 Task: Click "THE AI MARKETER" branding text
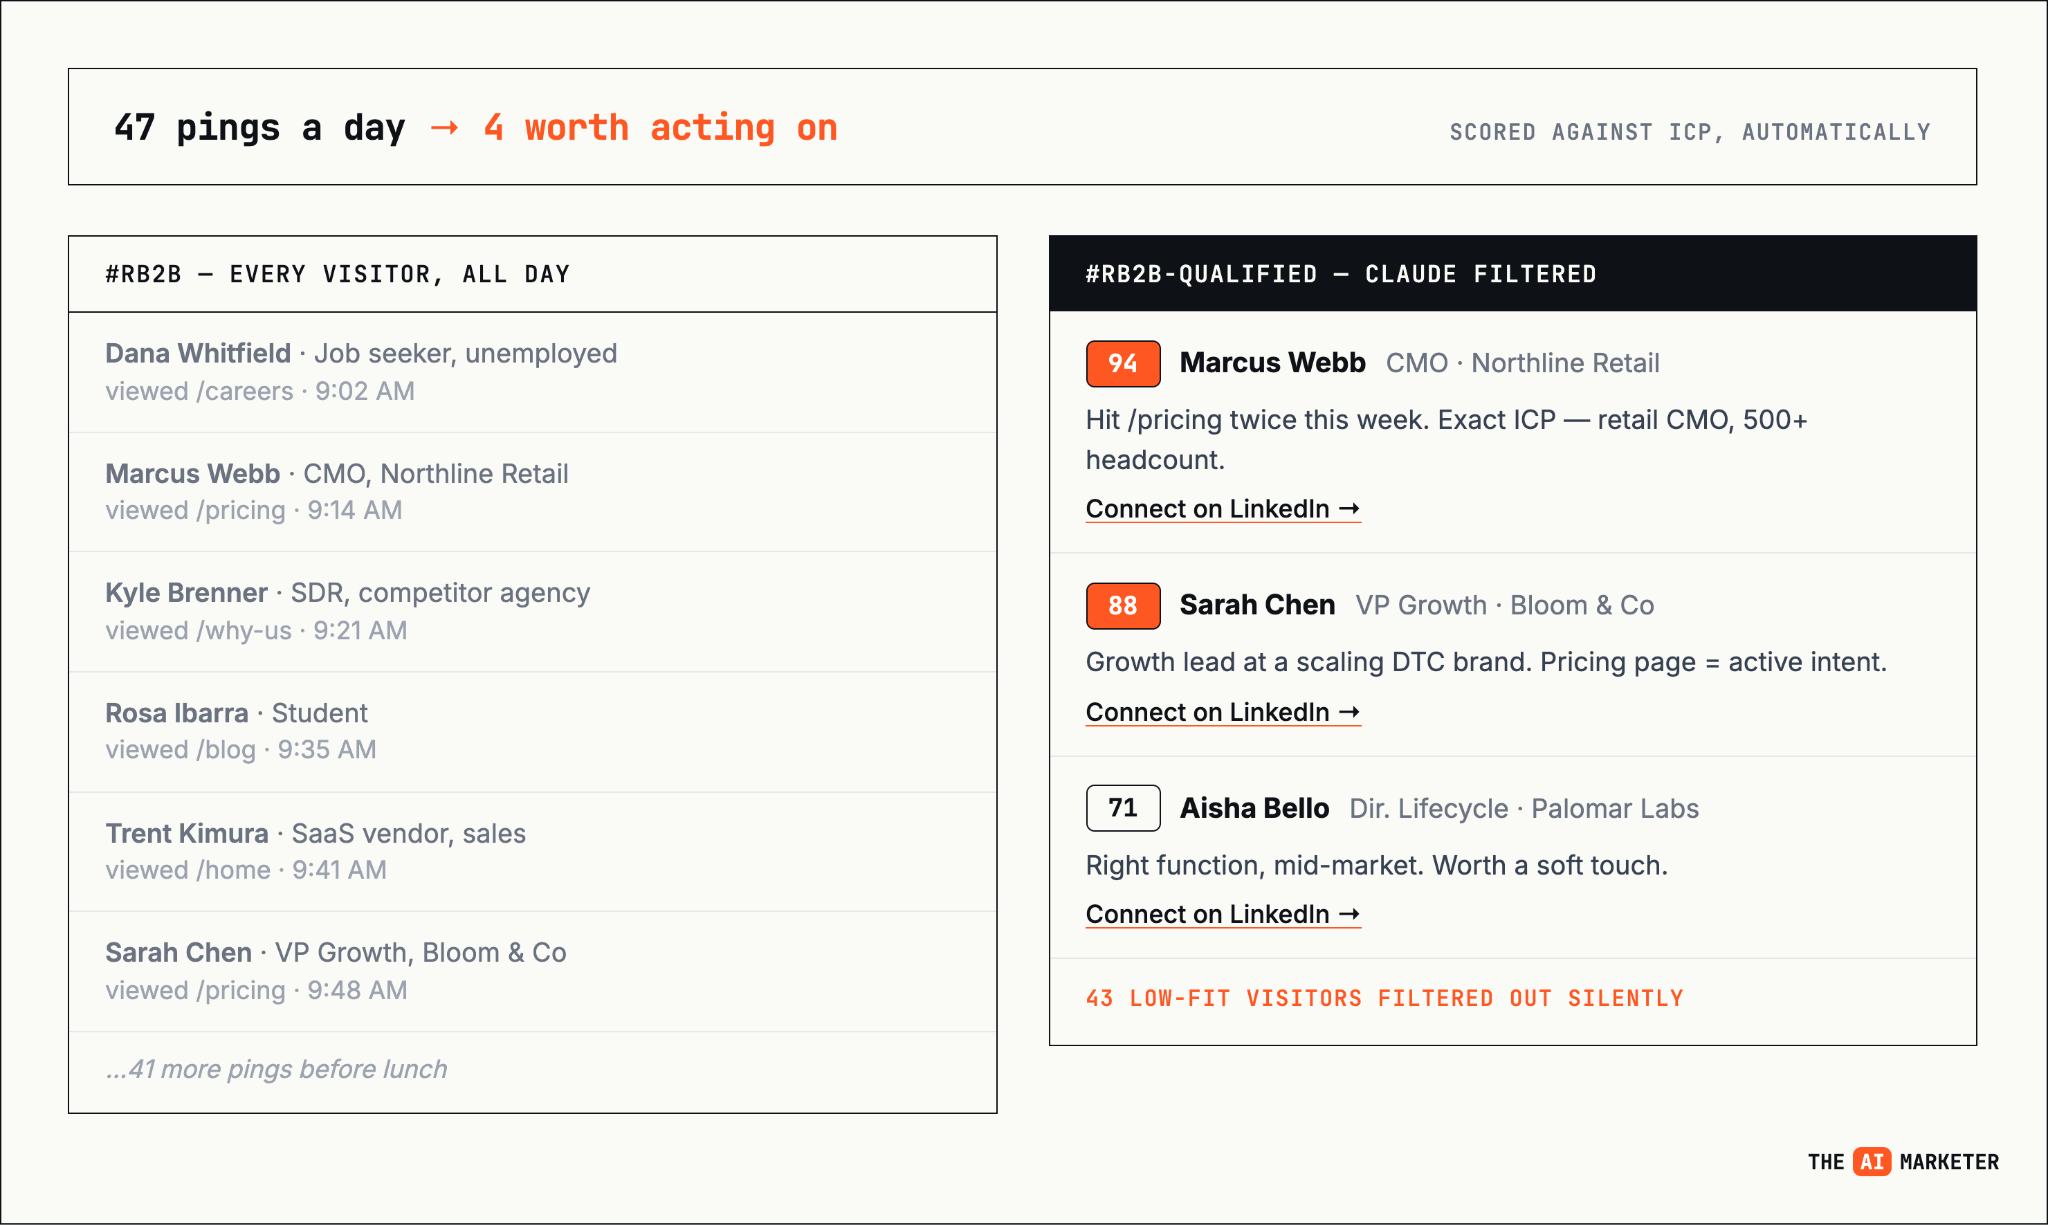[1903, 1161]
